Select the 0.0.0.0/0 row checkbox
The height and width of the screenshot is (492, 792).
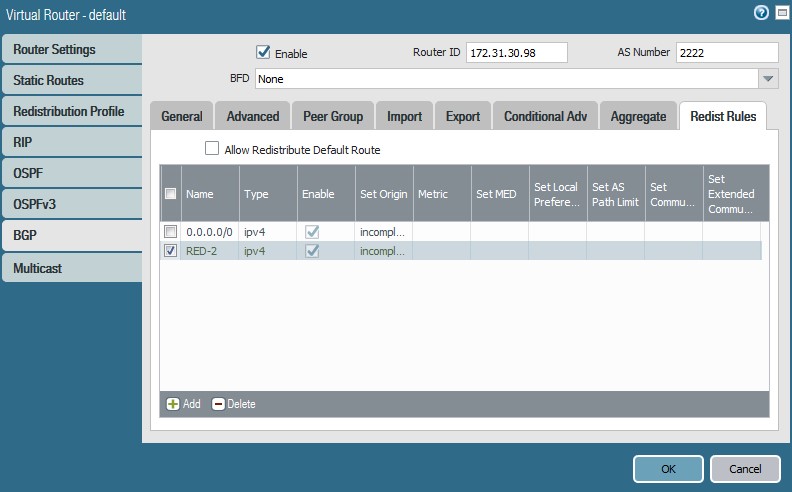(x=171, y=232)
